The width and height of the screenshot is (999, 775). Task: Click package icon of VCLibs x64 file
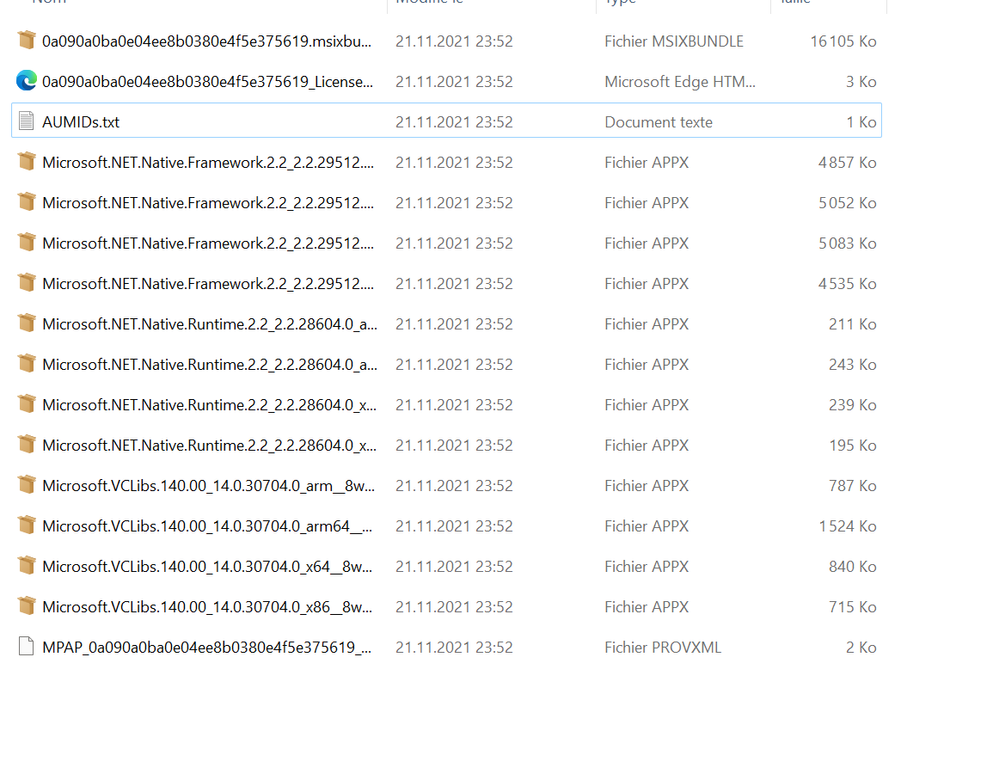coord(27,566)
